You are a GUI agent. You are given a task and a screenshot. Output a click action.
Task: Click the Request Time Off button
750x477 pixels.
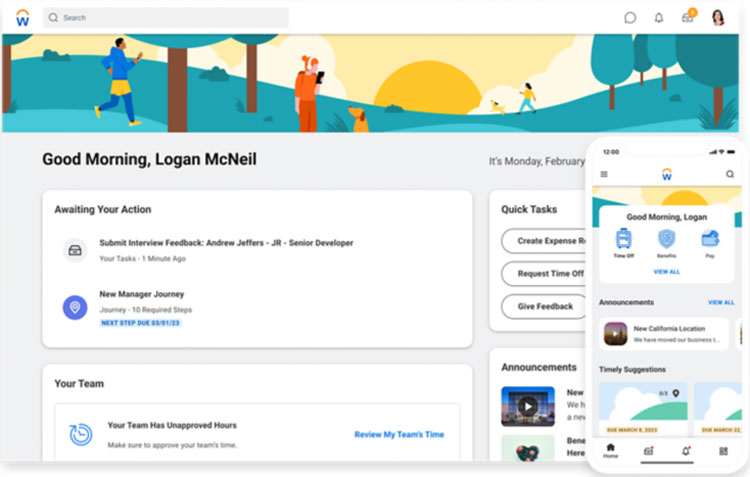coord(543,273)
